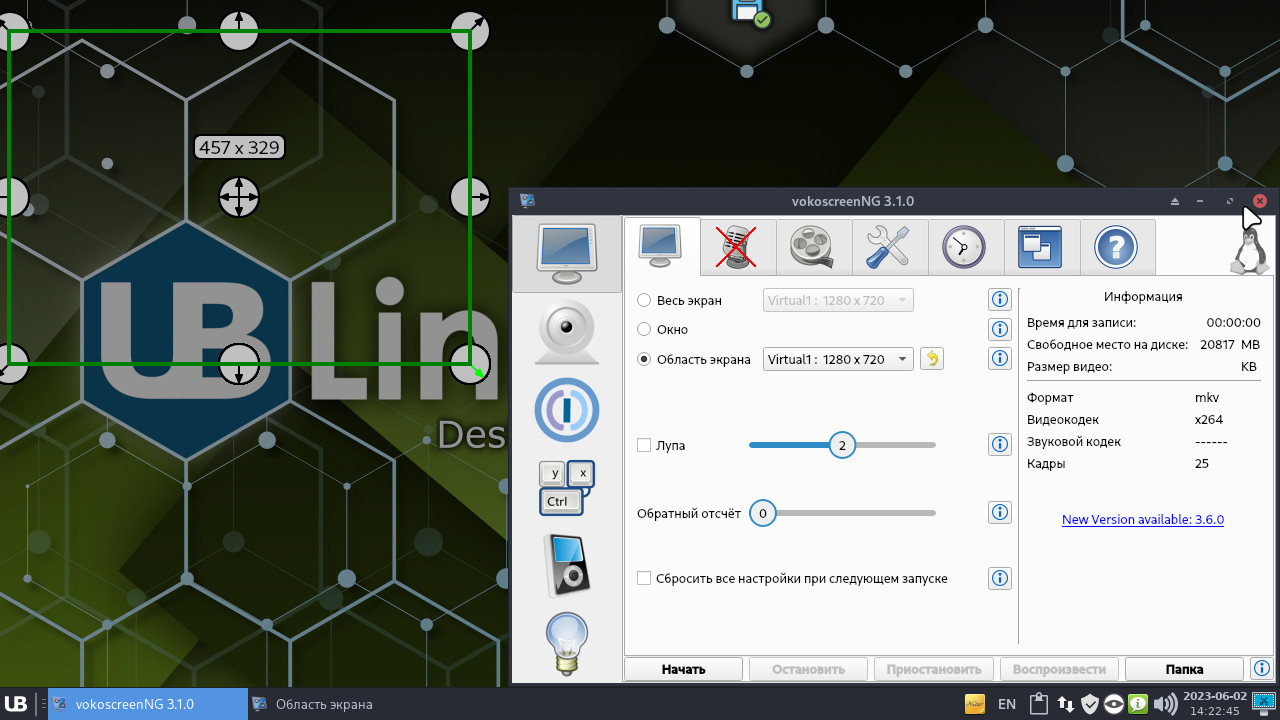This screenshot has width=1280, height=720.
Task: Show info for Область экрана option
Action: click(999, 358)
